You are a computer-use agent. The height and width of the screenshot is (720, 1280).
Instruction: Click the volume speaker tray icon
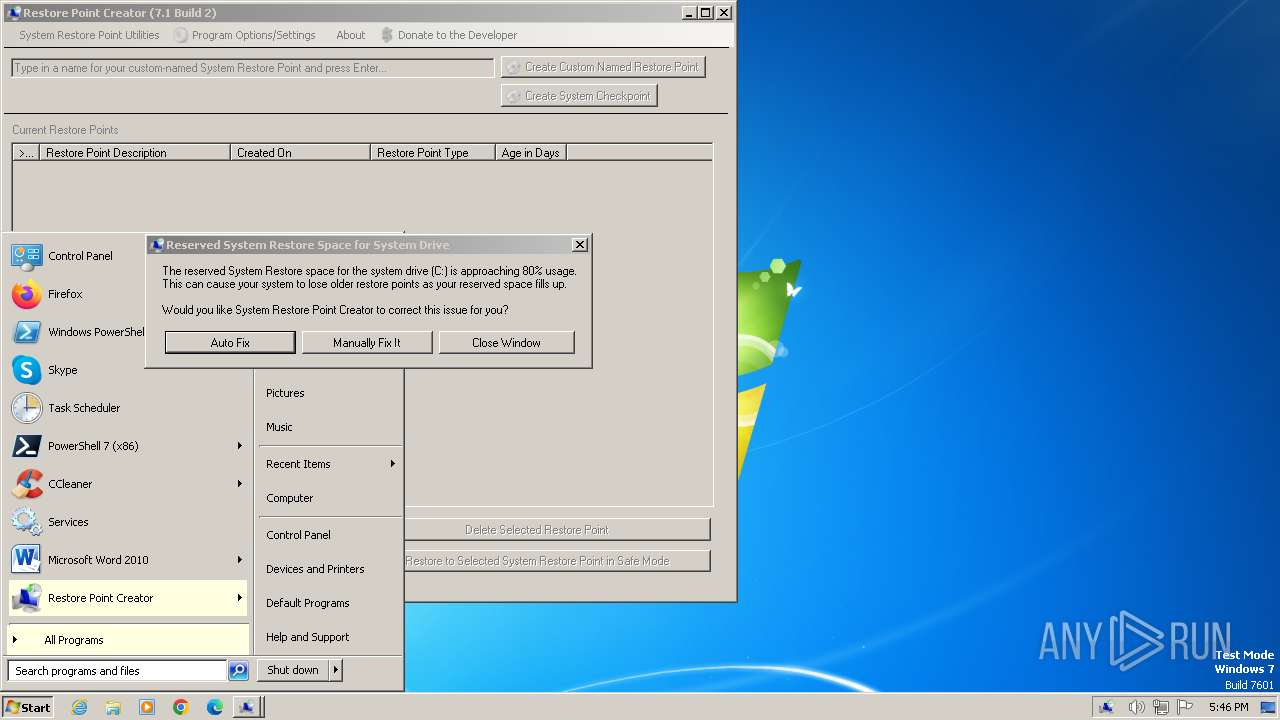[x=1136, y=707]
